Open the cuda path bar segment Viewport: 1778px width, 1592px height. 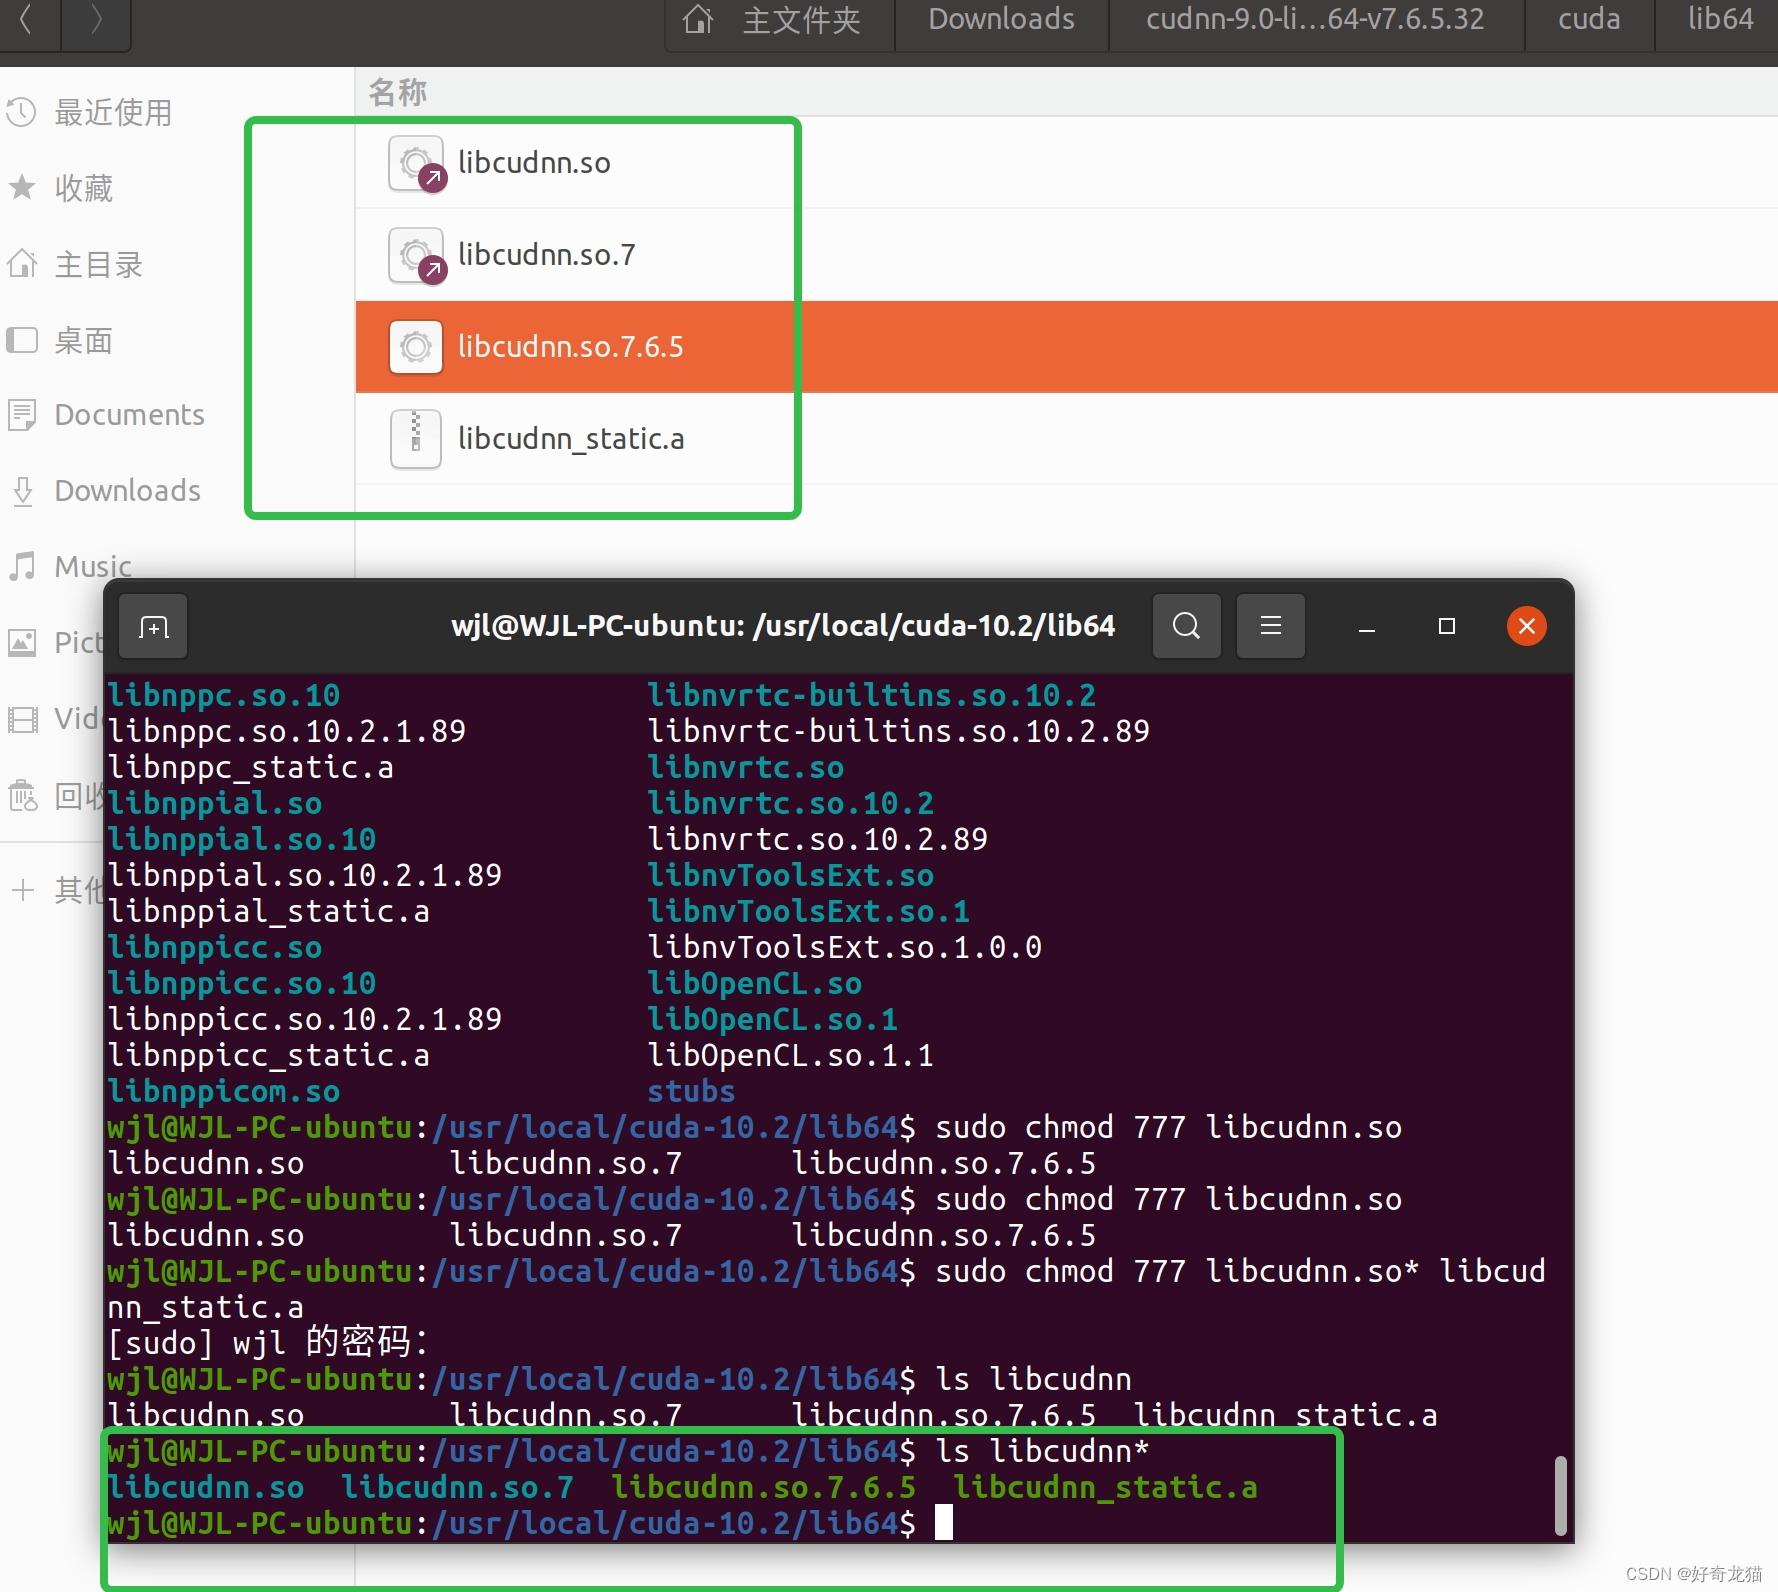(1589, 20)
